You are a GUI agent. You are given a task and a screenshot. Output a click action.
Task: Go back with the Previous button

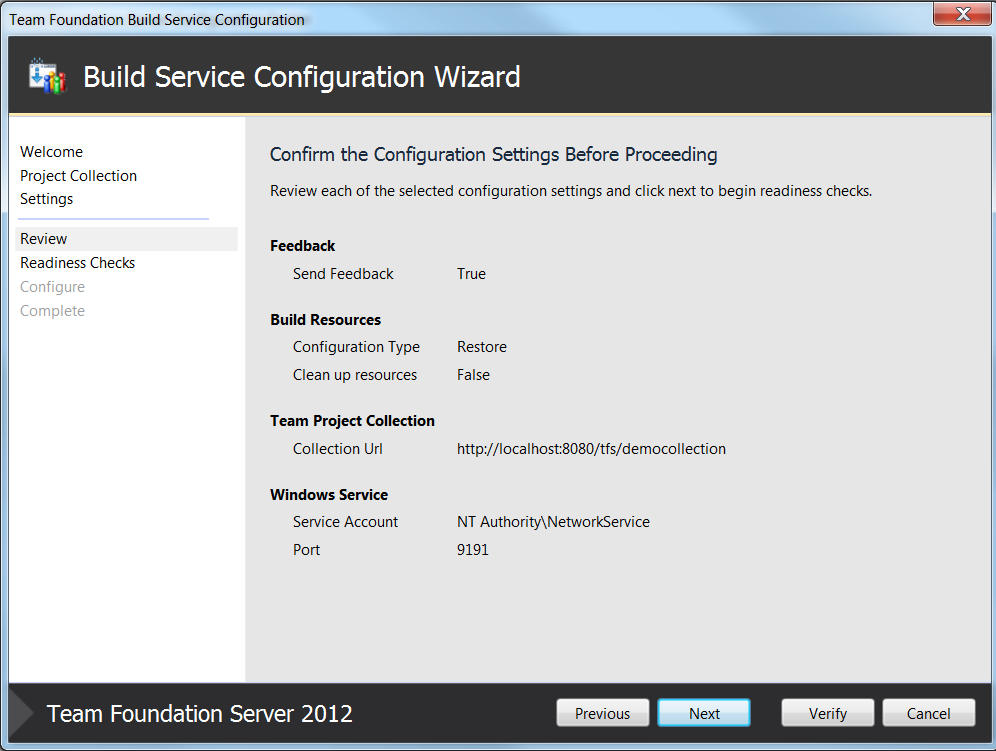(x=602, y=713)
